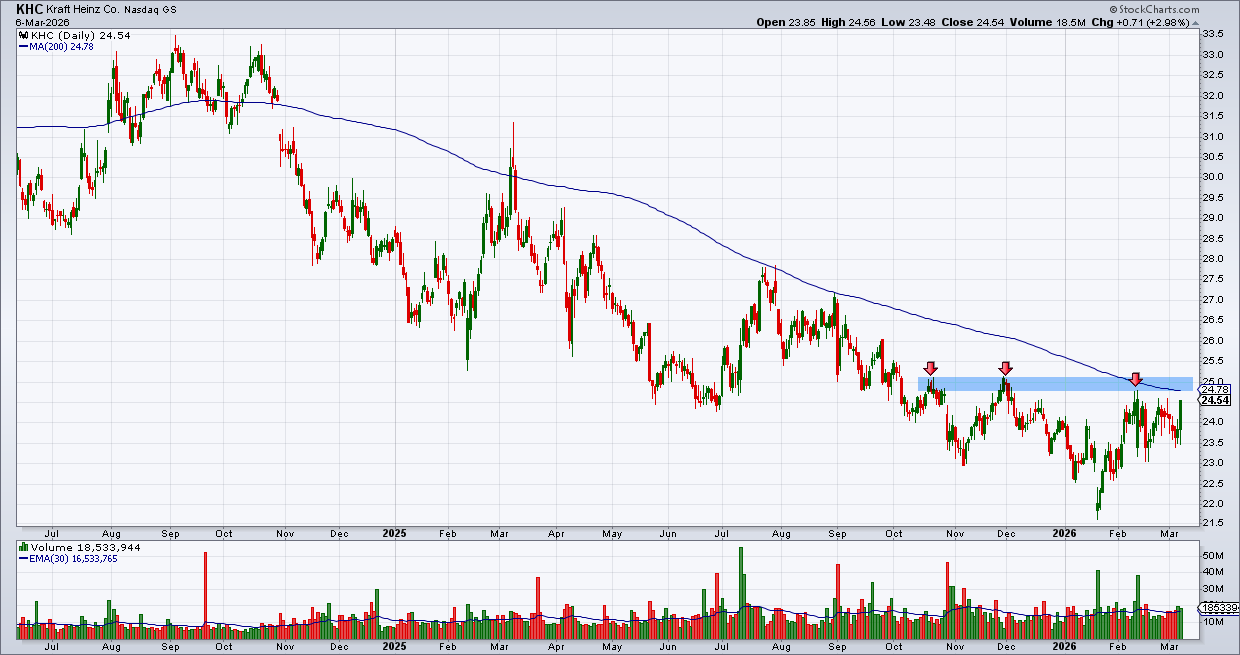Click the 2025 label under the volume panel
1240x655 pixels.
pos(395,647)
